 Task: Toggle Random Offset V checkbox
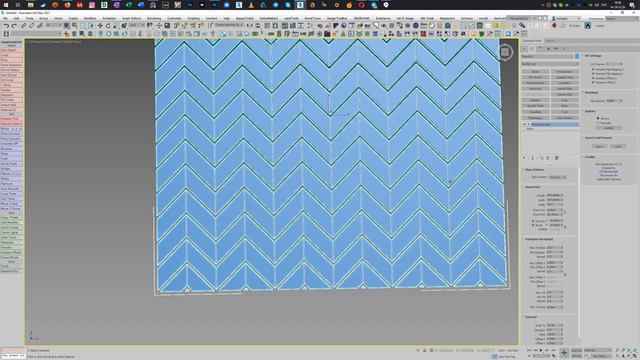coord(593,82)
